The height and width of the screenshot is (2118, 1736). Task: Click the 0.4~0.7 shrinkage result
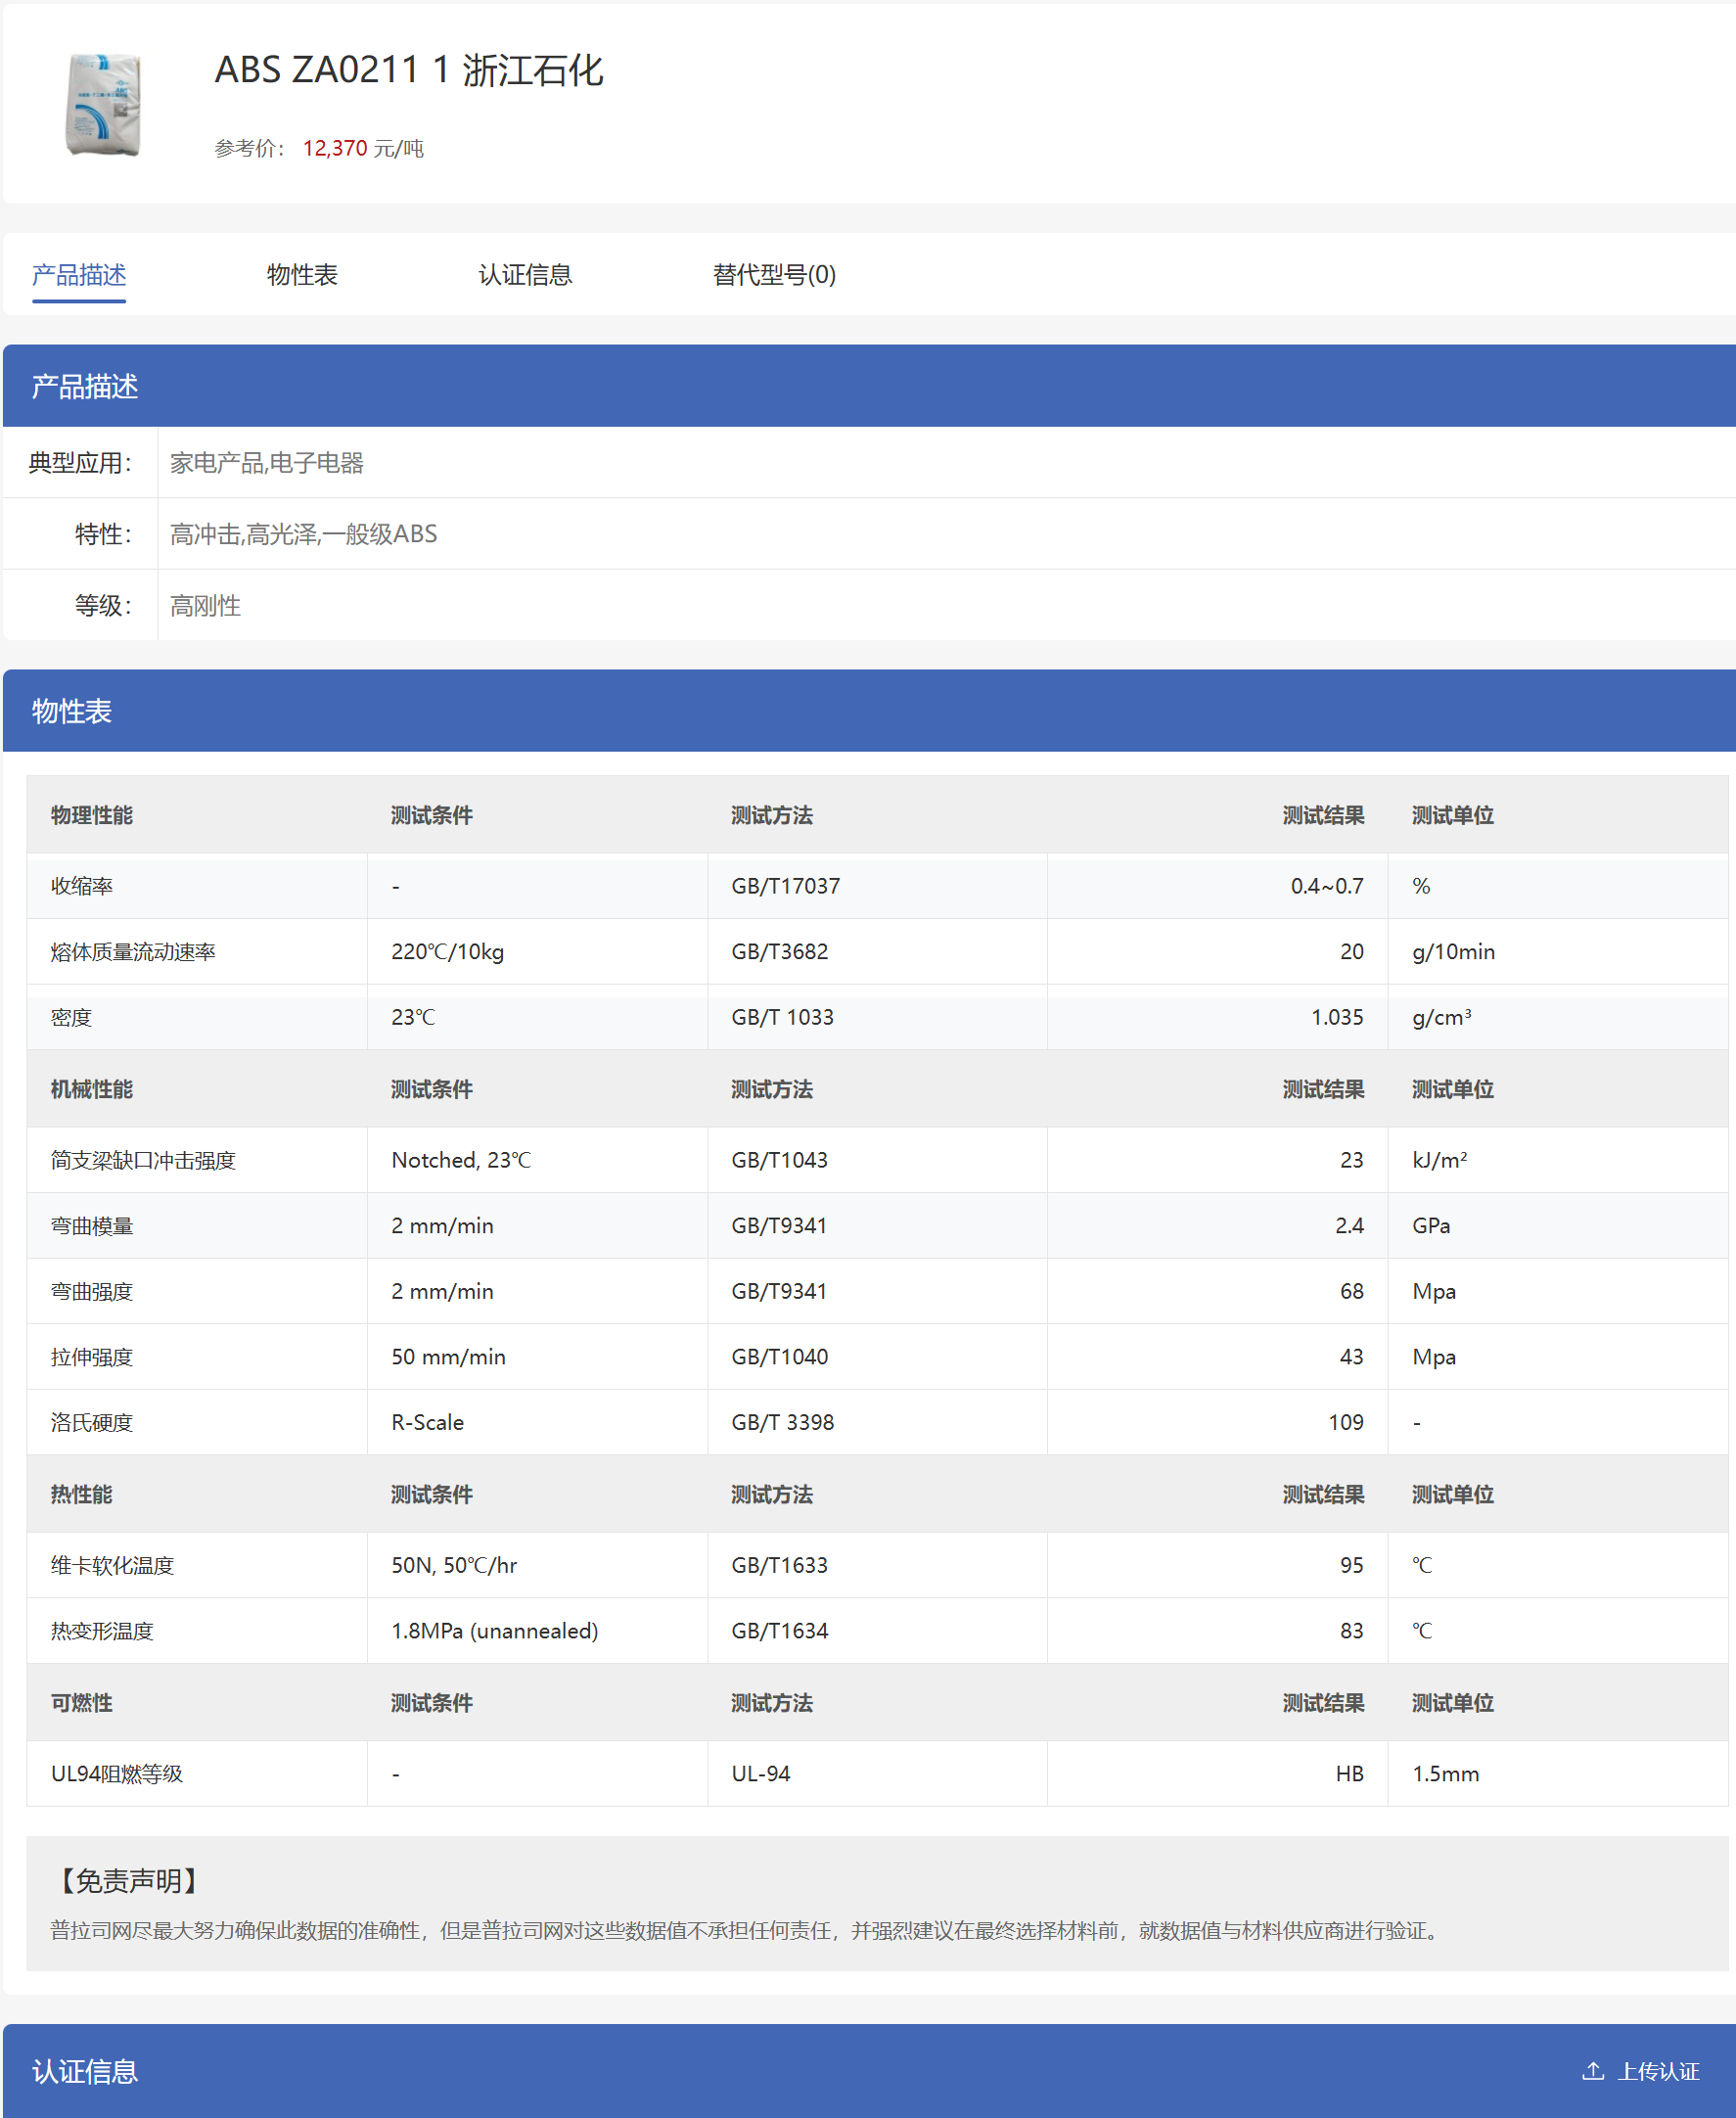1327,886
